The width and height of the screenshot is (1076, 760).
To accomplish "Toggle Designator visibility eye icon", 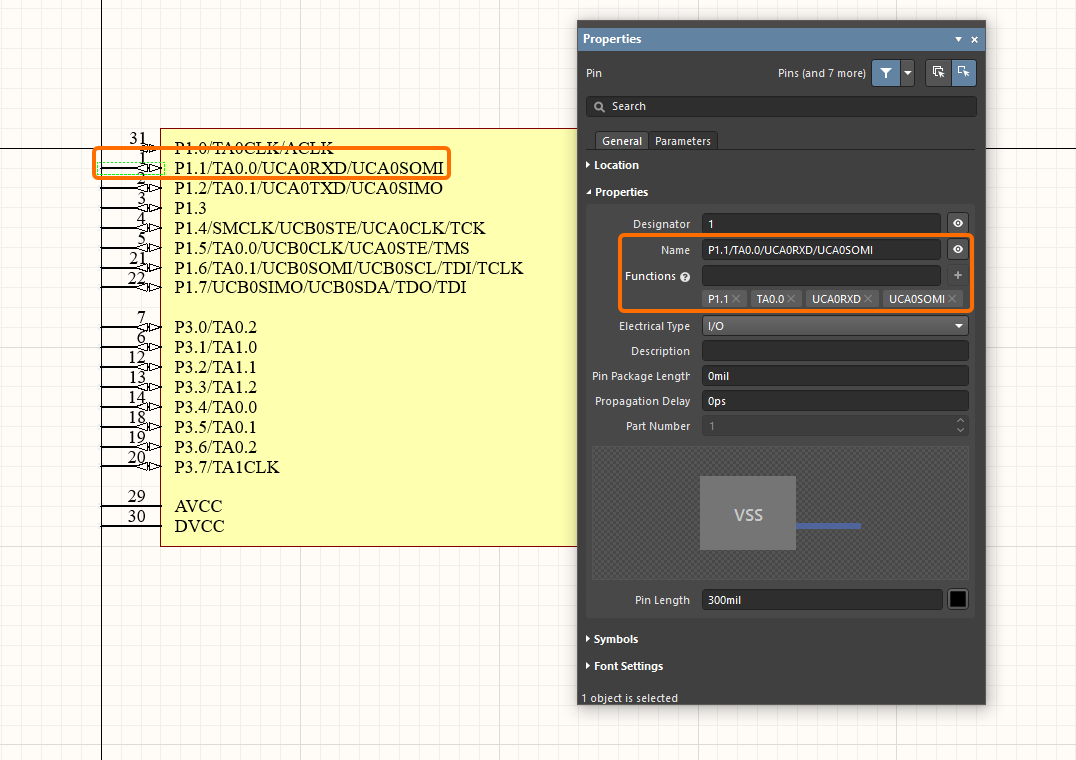I will (957, 224).
